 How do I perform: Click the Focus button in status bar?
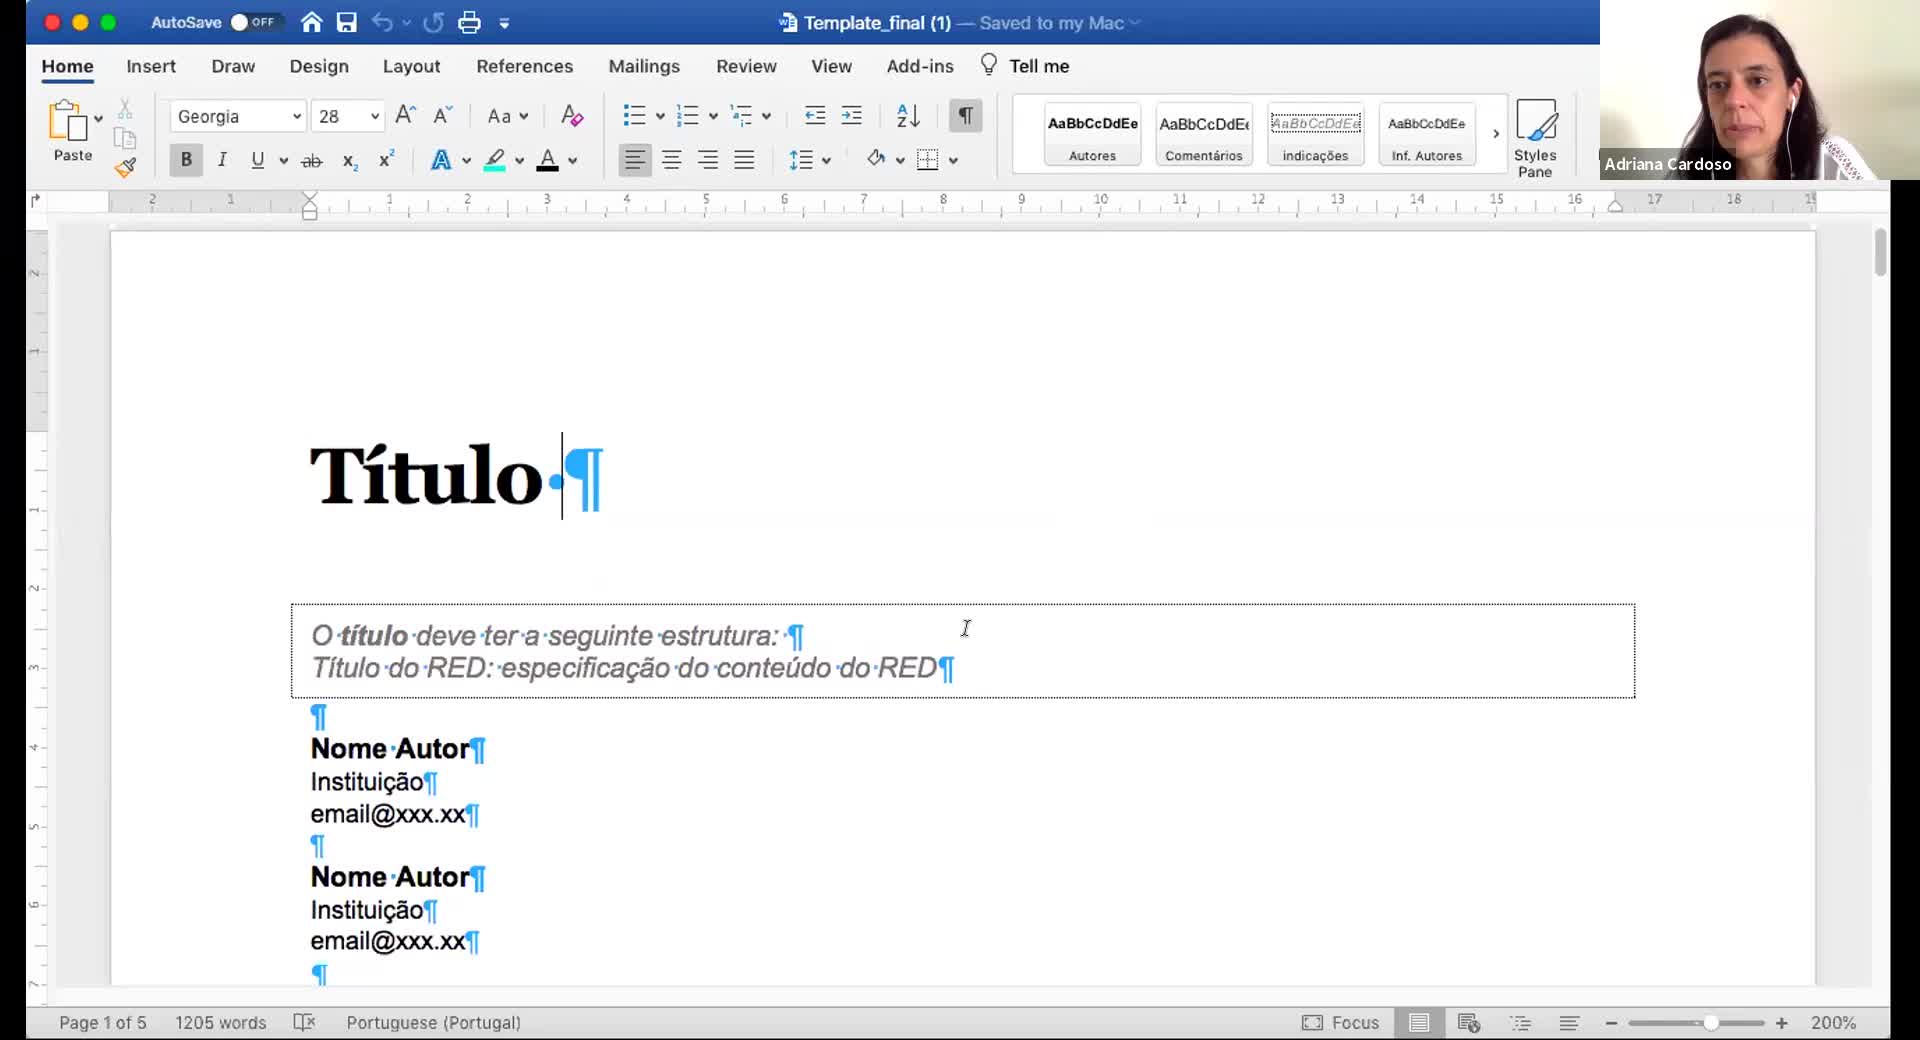tap(1340, 1022)
